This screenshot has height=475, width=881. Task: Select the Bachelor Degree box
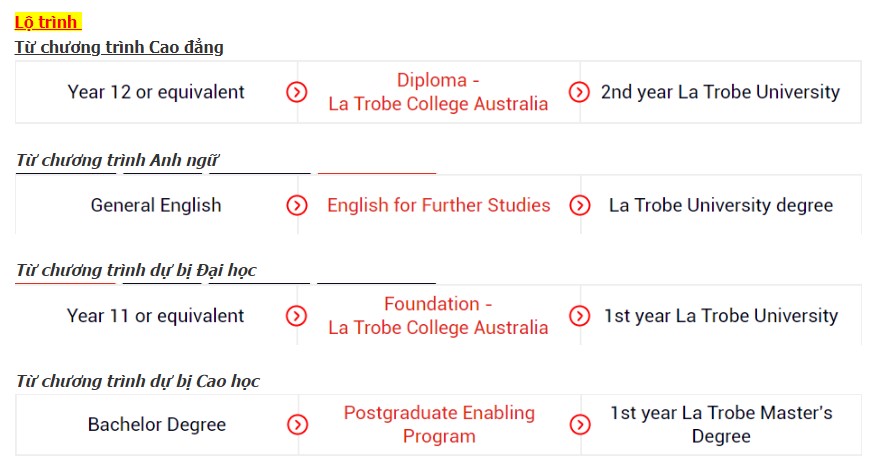click(156, 424)
